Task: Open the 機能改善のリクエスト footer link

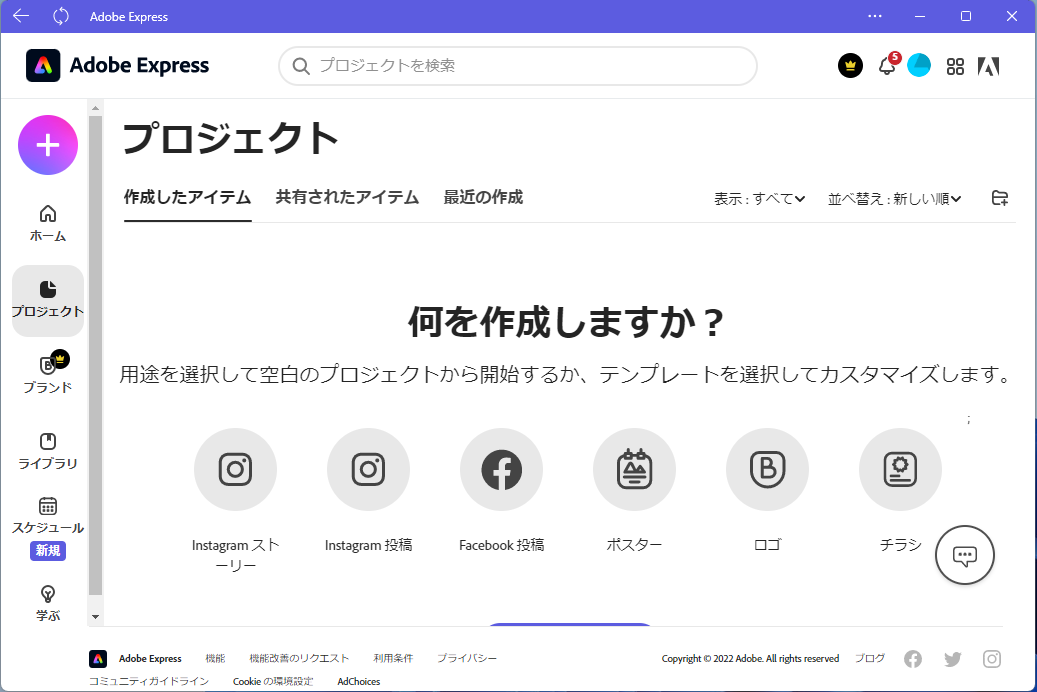Action: click(x=299, y=658)
